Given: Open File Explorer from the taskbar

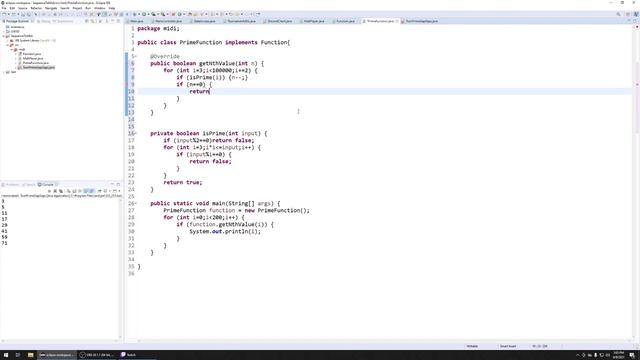Looking at the screenshot, I should (x=30, y=355).
